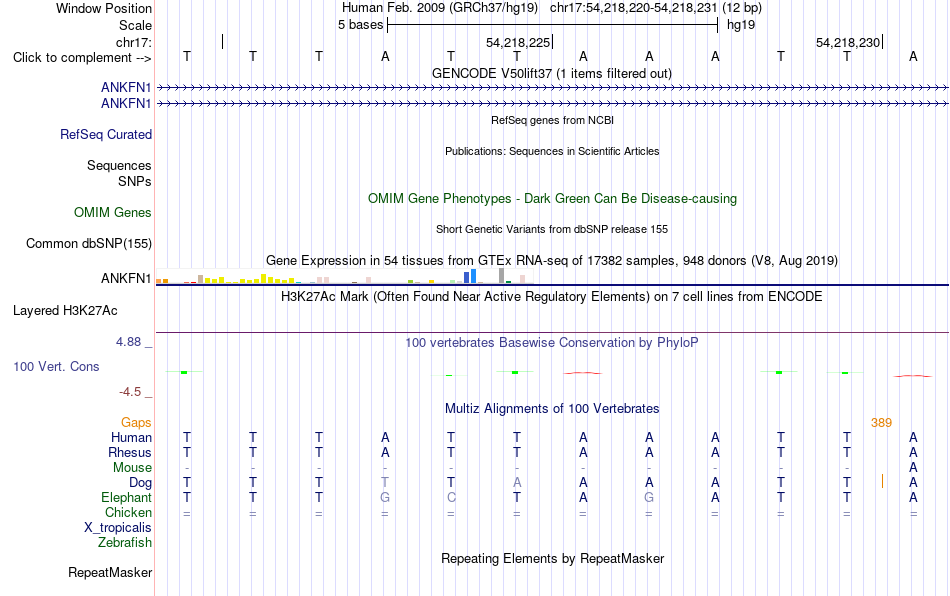Click the chr17: ruler label
This screenshot has height=596, width=950.
pos(133,42)
